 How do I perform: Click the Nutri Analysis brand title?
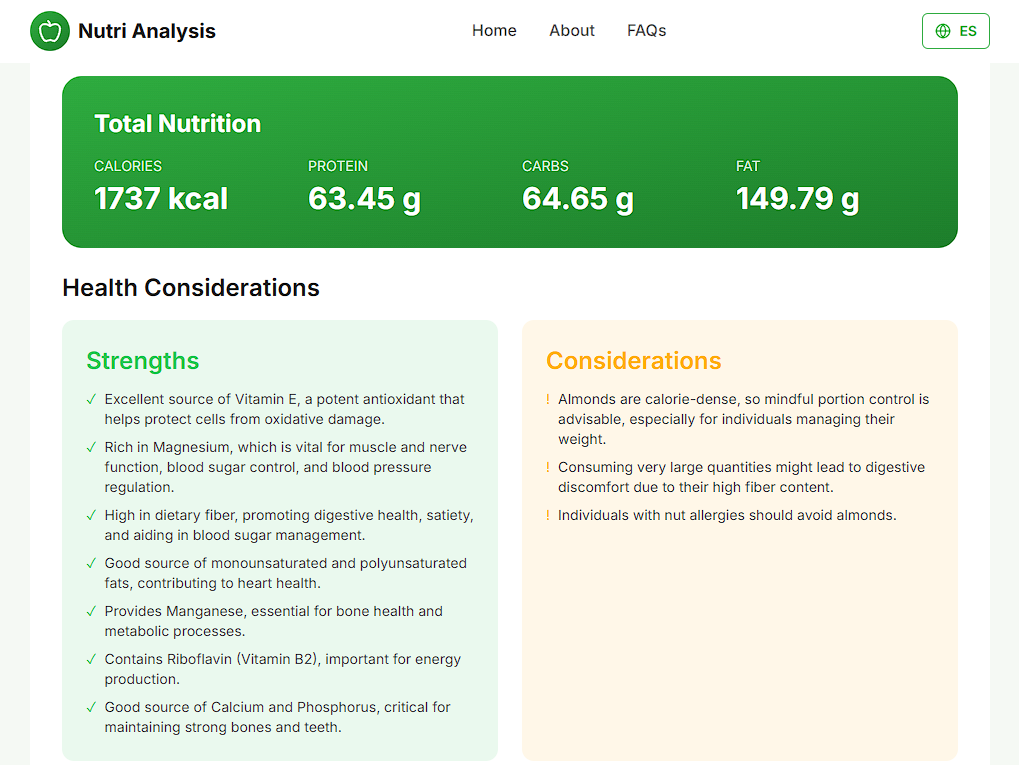click(x=147, y=31)
